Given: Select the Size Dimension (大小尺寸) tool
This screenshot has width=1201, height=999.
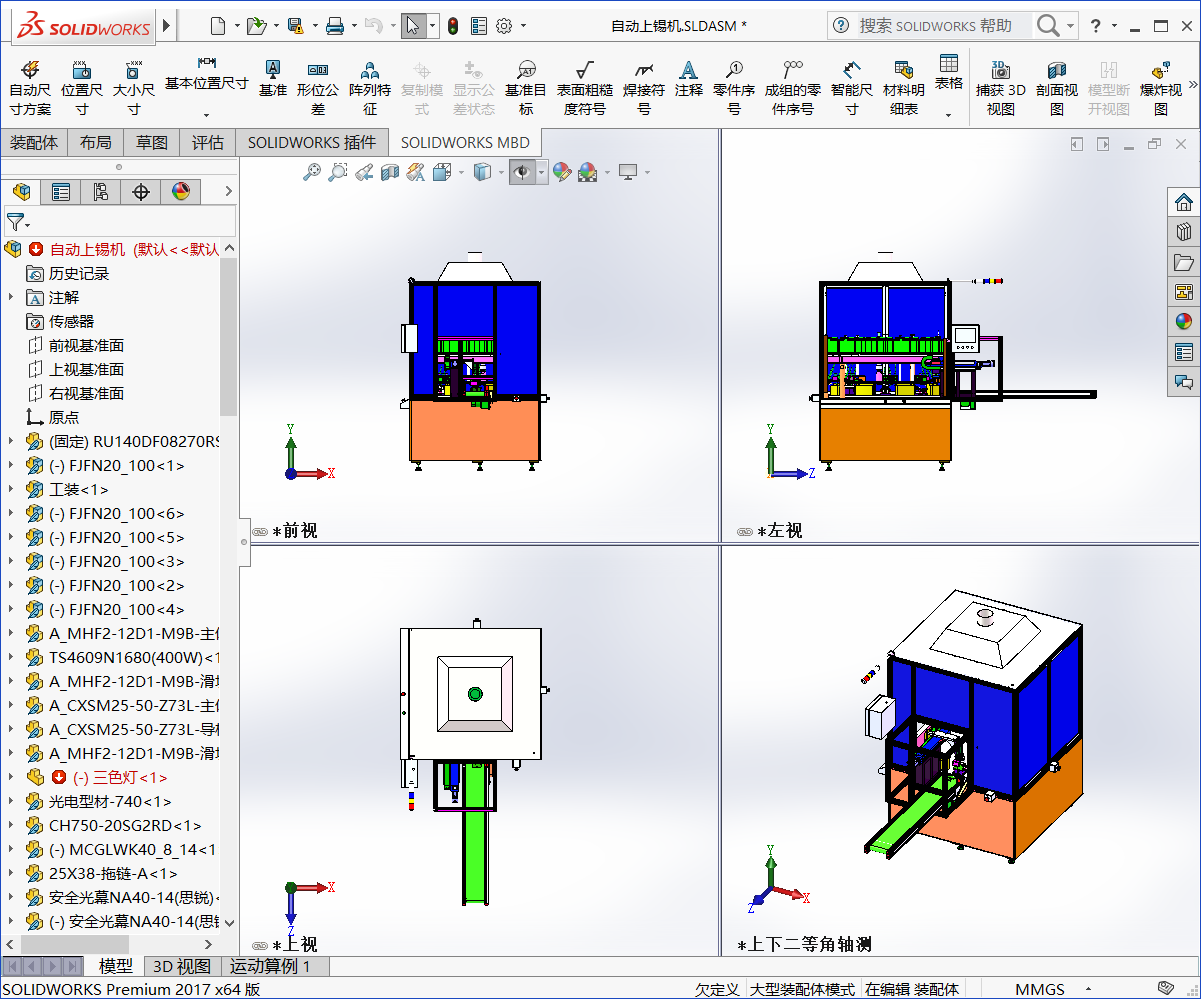Looking at the screenshot, I should (133, 88).
